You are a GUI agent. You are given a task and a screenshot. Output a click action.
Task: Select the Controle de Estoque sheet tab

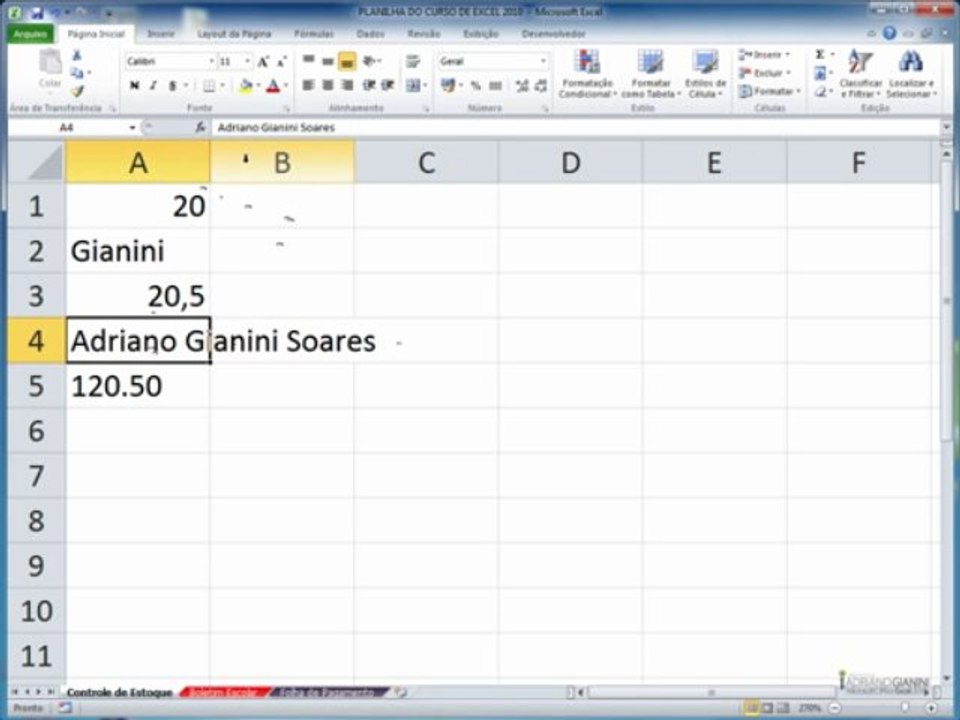point(119,692)
